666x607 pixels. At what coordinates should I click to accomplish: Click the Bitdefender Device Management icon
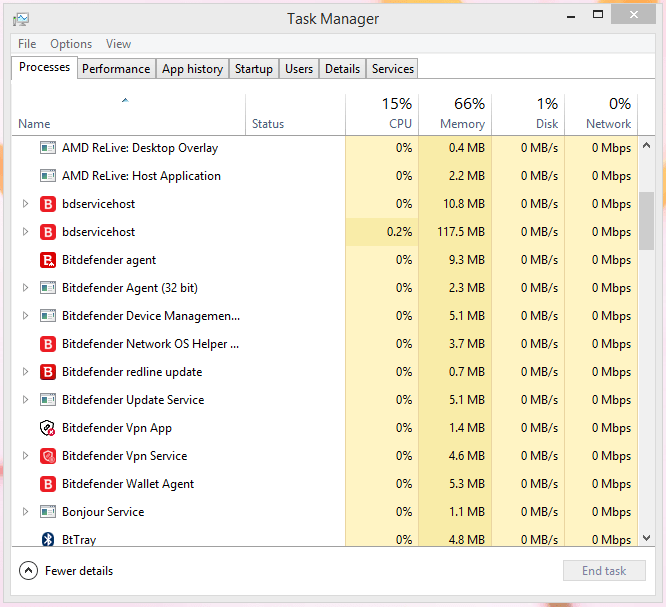48,316
